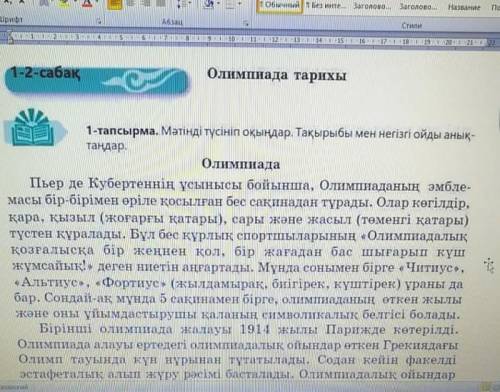500x392 pixels.
Task: Open the borders dropdown arrow
Action: click(240, 4)
